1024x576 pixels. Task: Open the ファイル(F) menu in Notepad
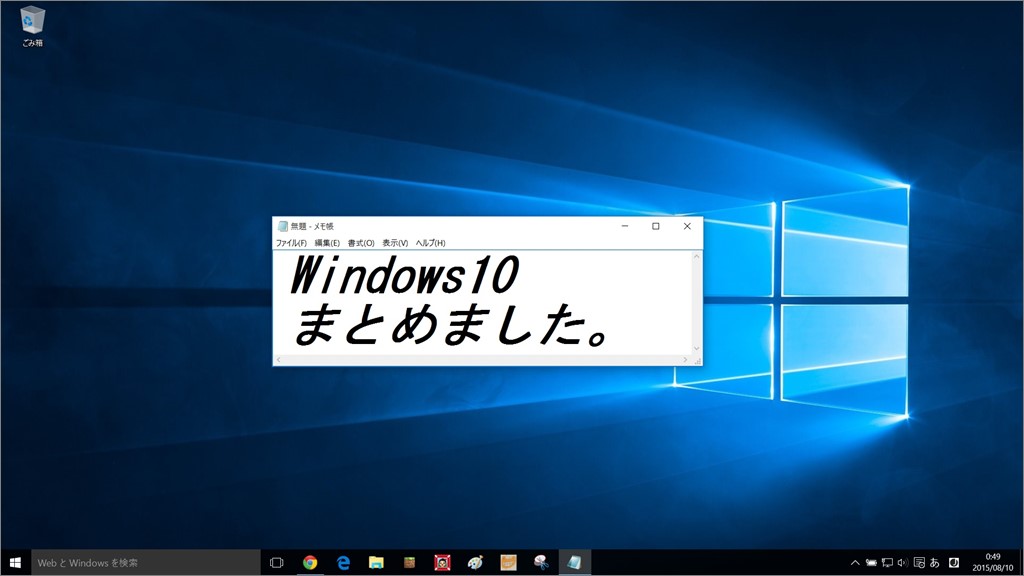coord(291,243)
